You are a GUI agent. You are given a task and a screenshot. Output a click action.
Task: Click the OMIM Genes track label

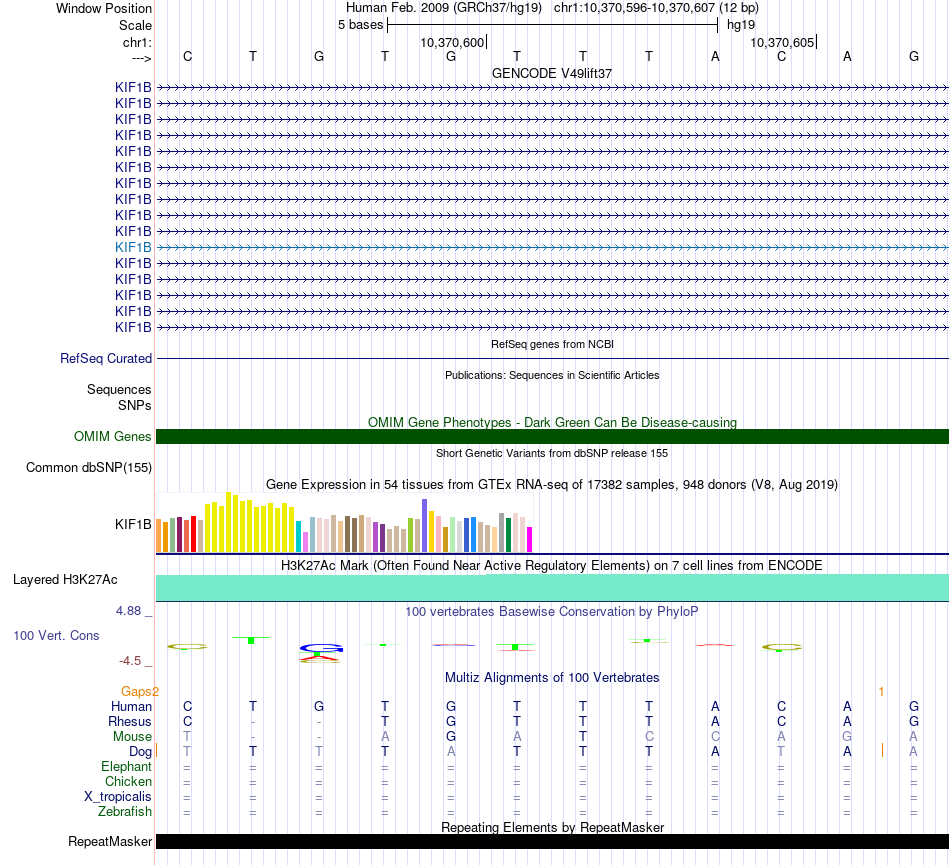[x=113, y=436]
